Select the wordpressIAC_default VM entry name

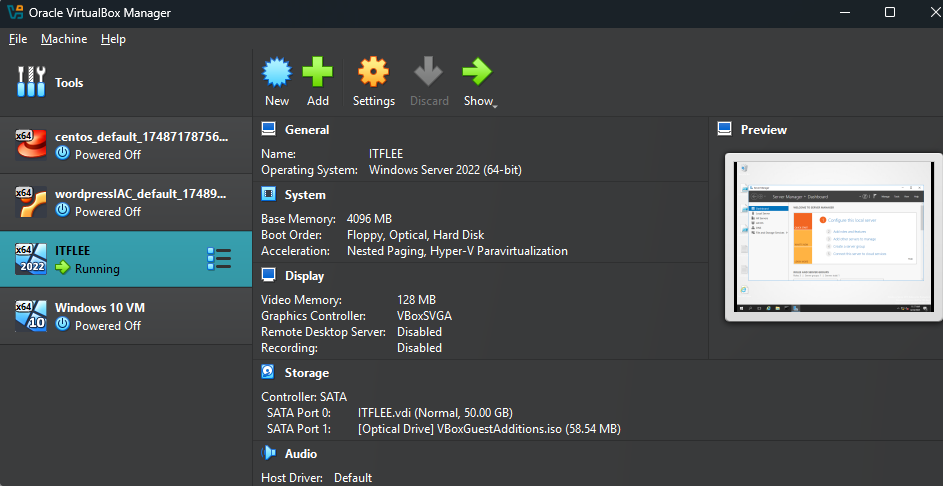coord(141,194)
